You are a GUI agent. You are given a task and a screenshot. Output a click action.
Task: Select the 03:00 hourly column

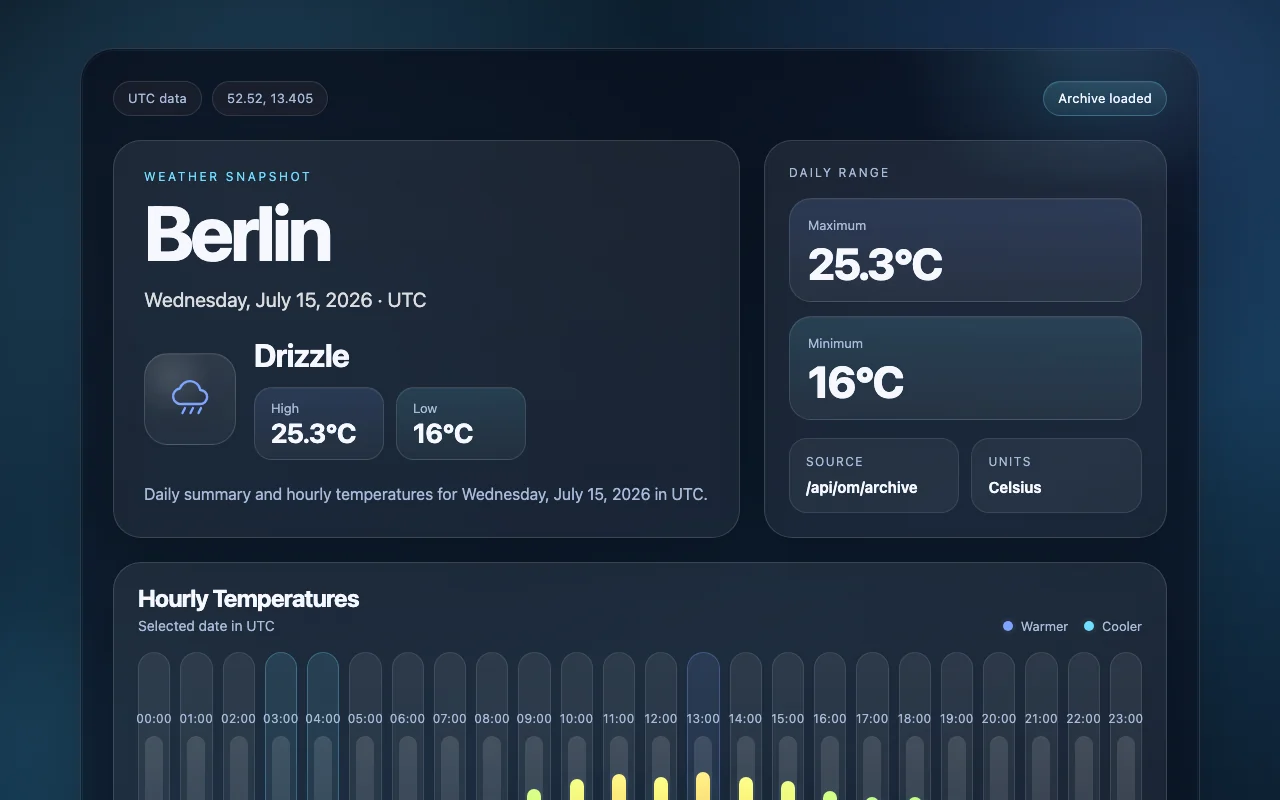pos(281,726)
